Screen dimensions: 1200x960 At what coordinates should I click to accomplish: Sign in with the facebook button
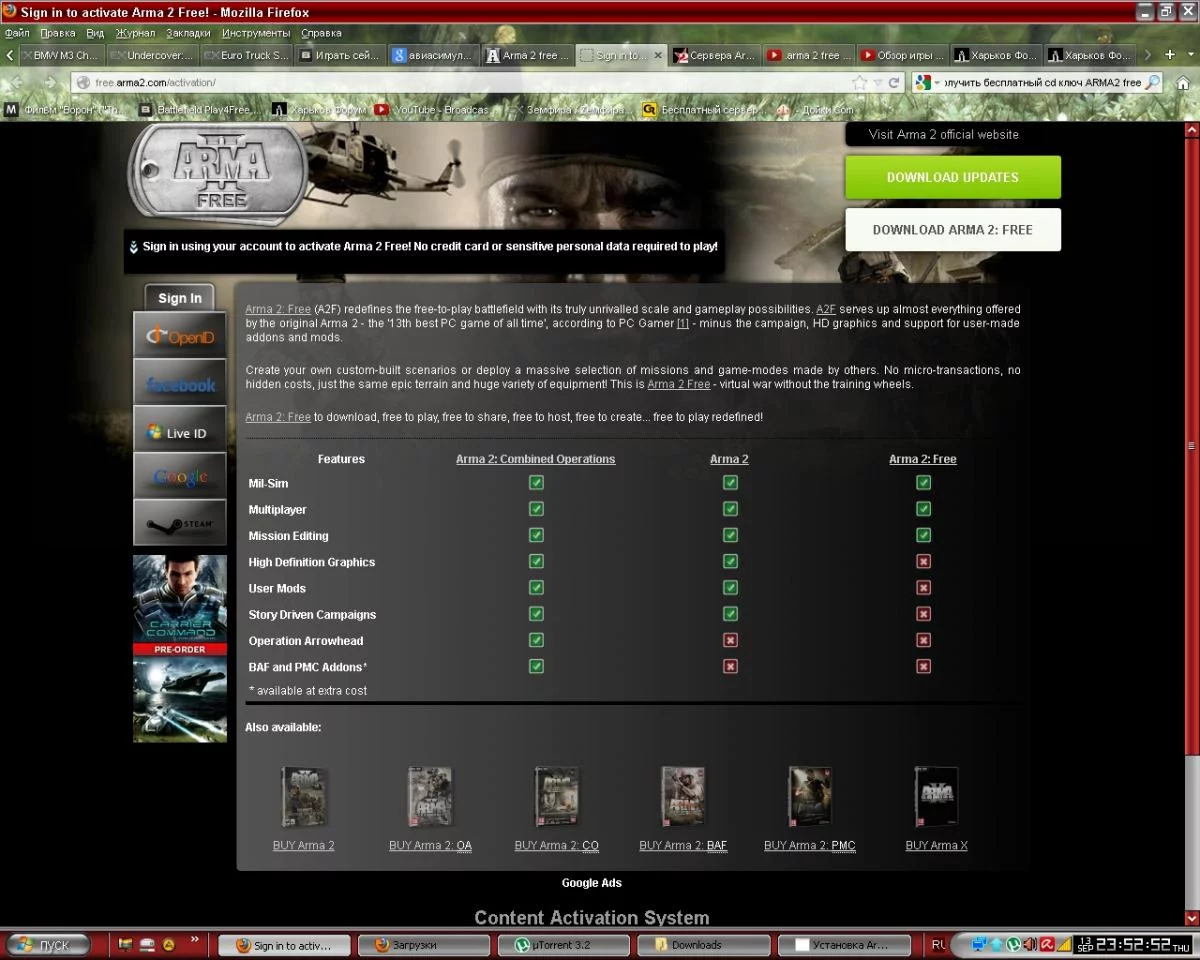pyautogui.click(x=180, y=382)
